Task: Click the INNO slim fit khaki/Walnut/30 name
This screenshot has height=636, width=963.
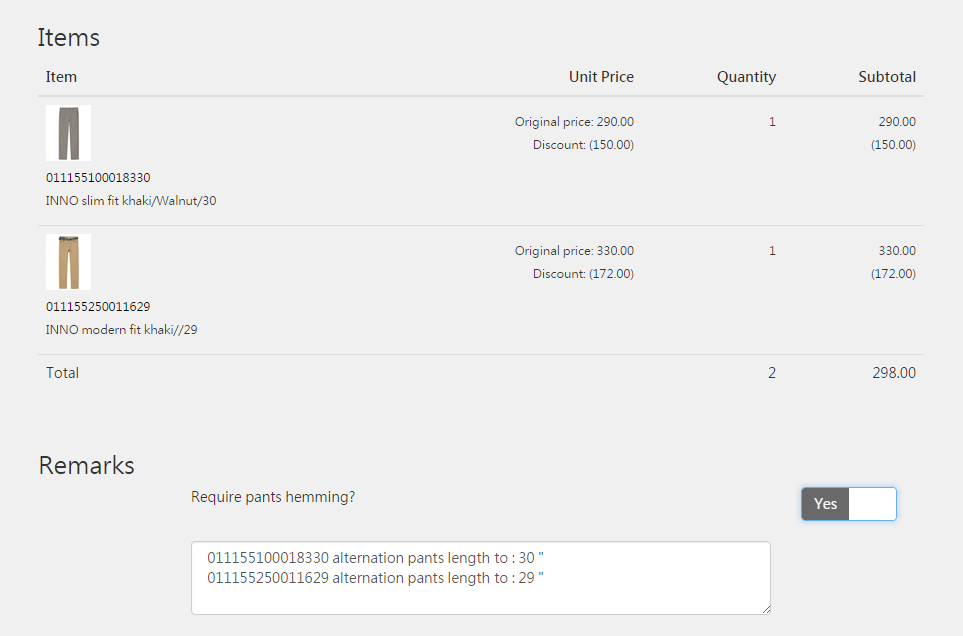Action: click(131, 201)
